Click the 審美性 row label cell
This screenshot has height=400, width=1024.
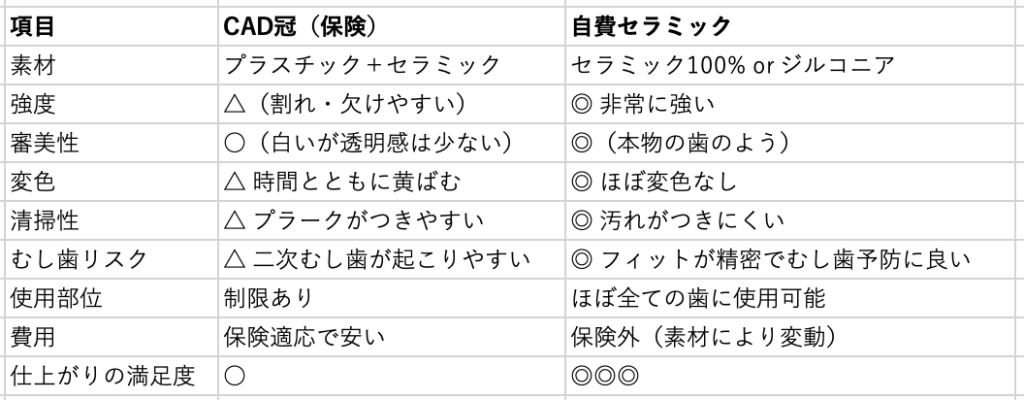click(44, 143)
